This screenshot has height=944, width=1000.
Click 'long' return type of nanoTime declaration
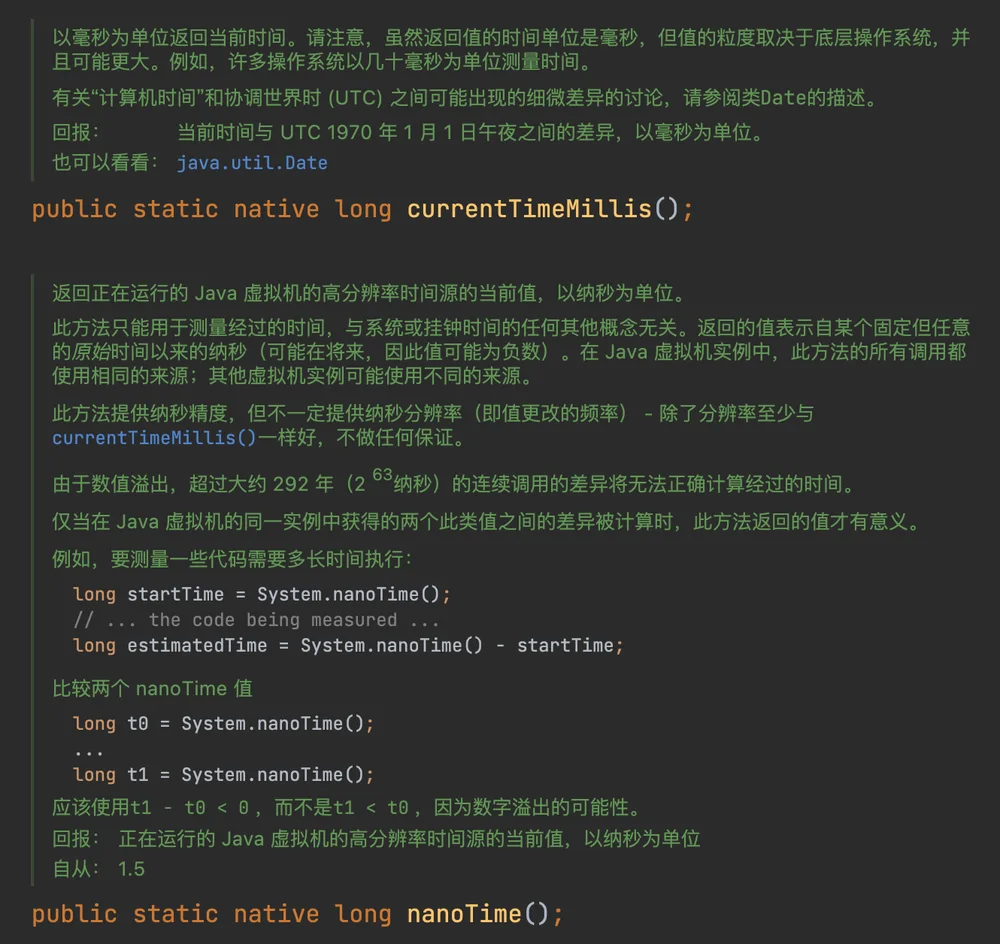362,915
